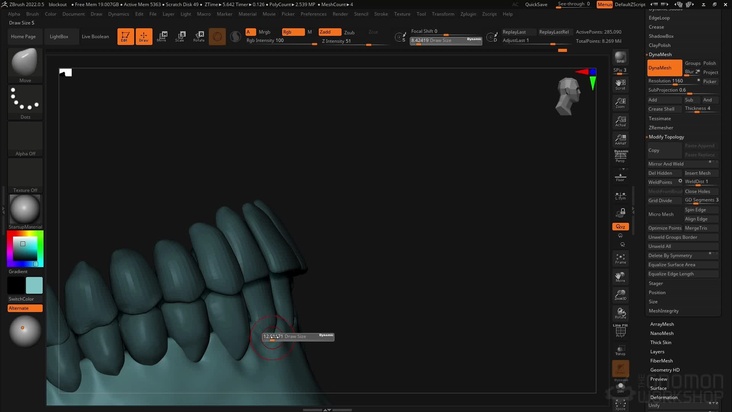Expand the FiberMesh subpalette
This screenshot has width=732, height=412.
click(662, 361)
